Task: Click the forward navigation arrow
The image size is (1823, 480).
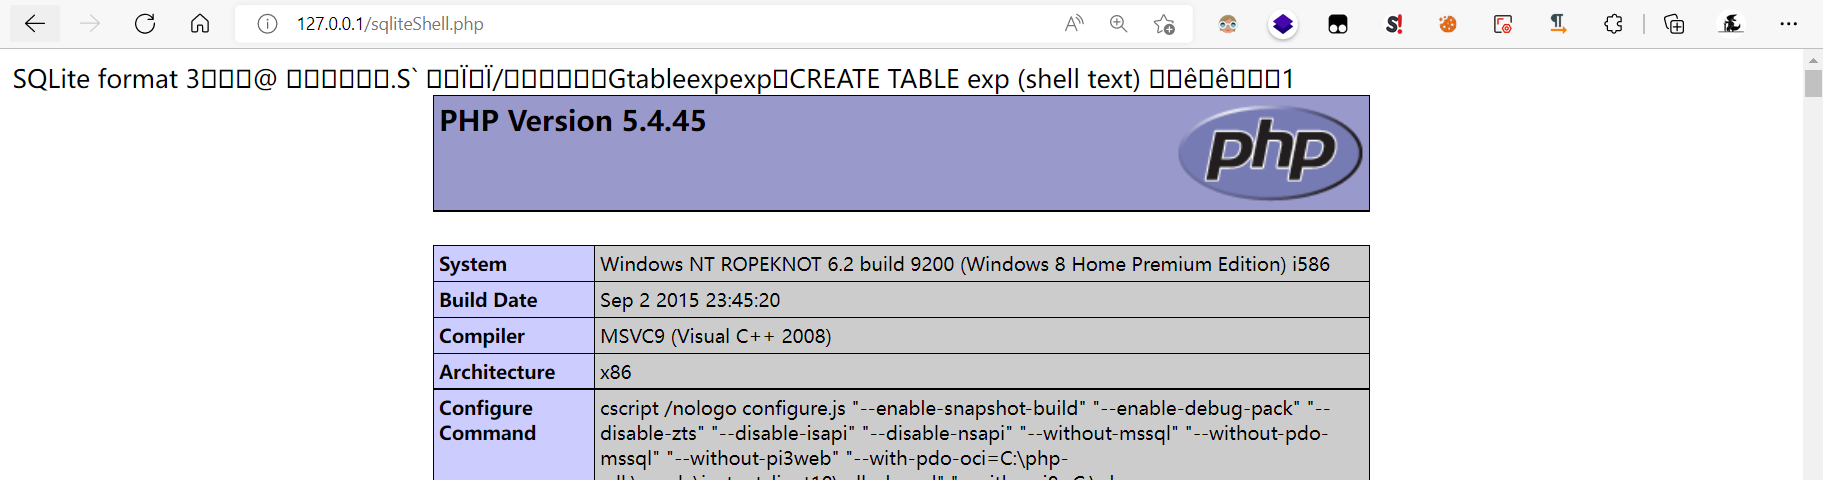Action: point(90,24)
